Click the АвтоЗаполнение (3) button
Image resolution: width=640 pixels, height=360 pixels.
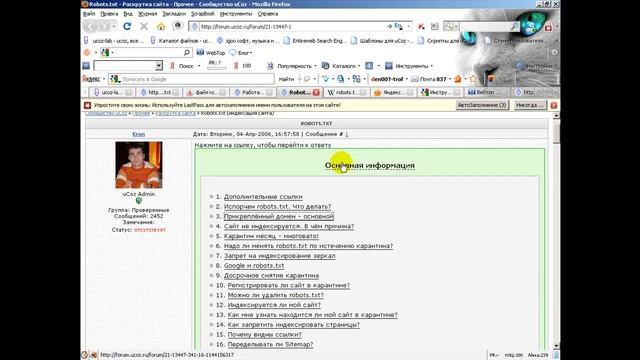482,105
